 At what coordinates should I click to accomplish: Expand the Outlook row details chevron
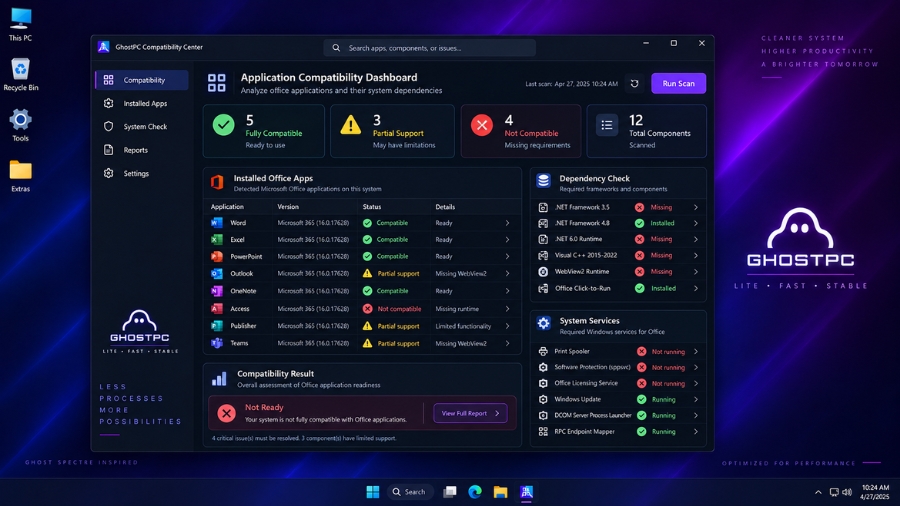click(x=507, y=274)
